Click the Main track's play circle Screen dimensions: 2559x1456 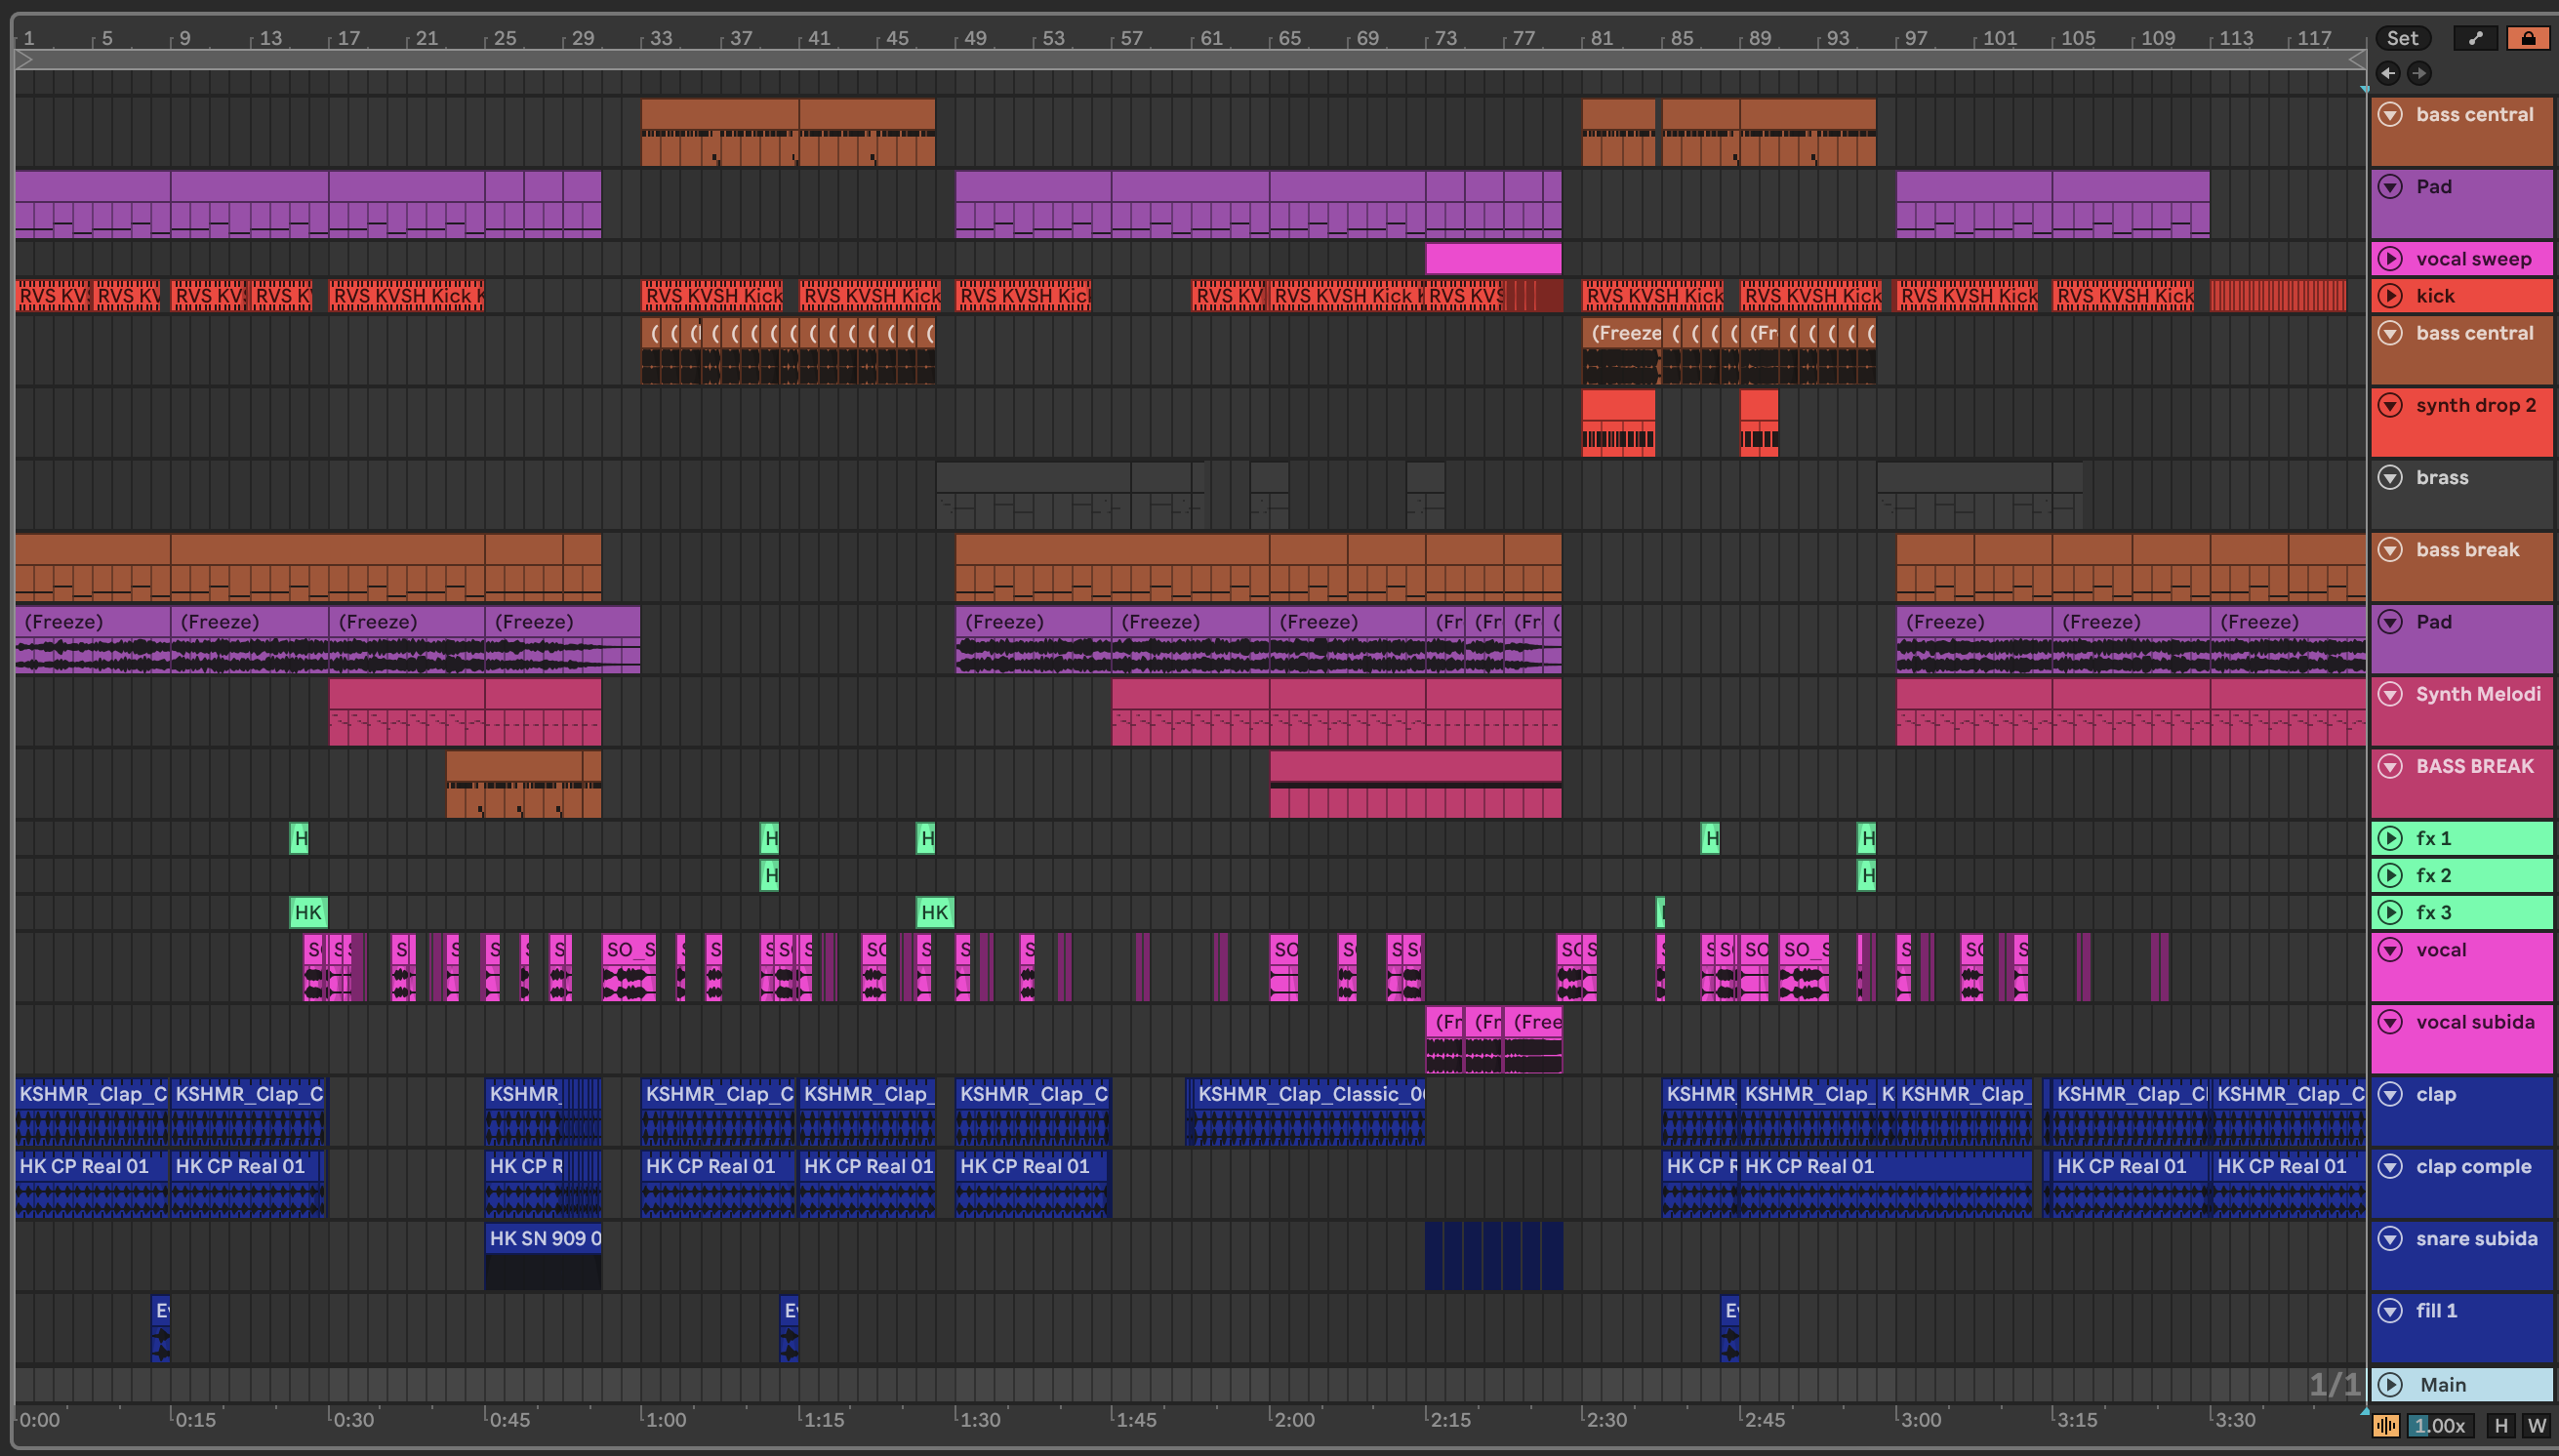2391,1384
